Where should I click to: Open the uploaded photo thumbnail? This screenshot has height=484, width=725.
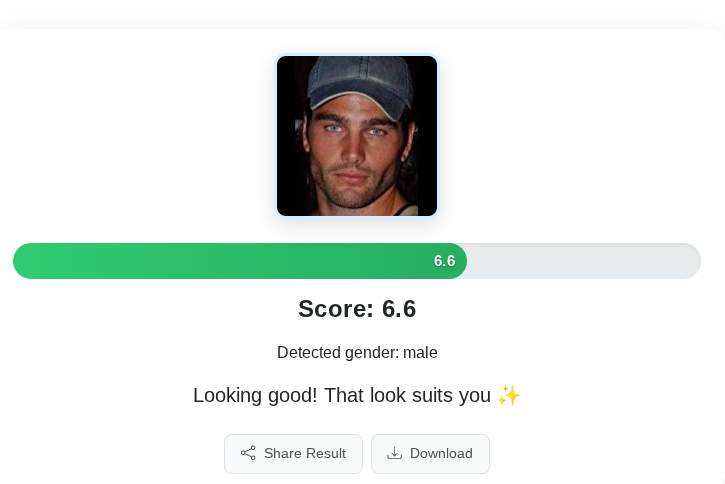click(x=356, y=135)
